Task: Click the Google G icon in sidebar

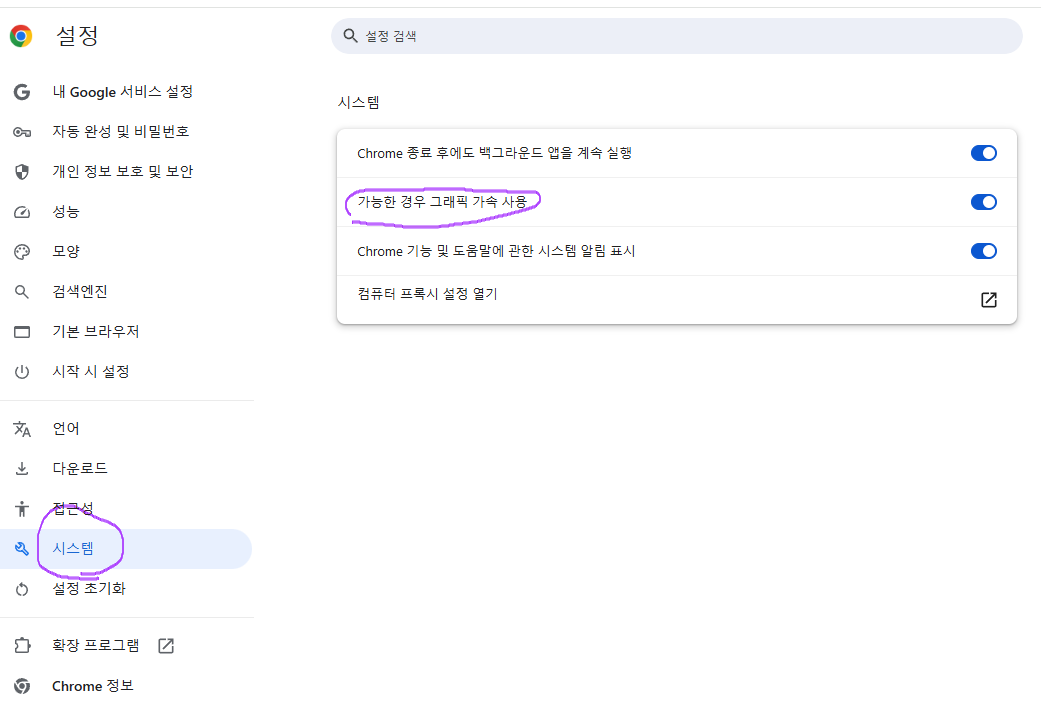Action: coord(22,92)
